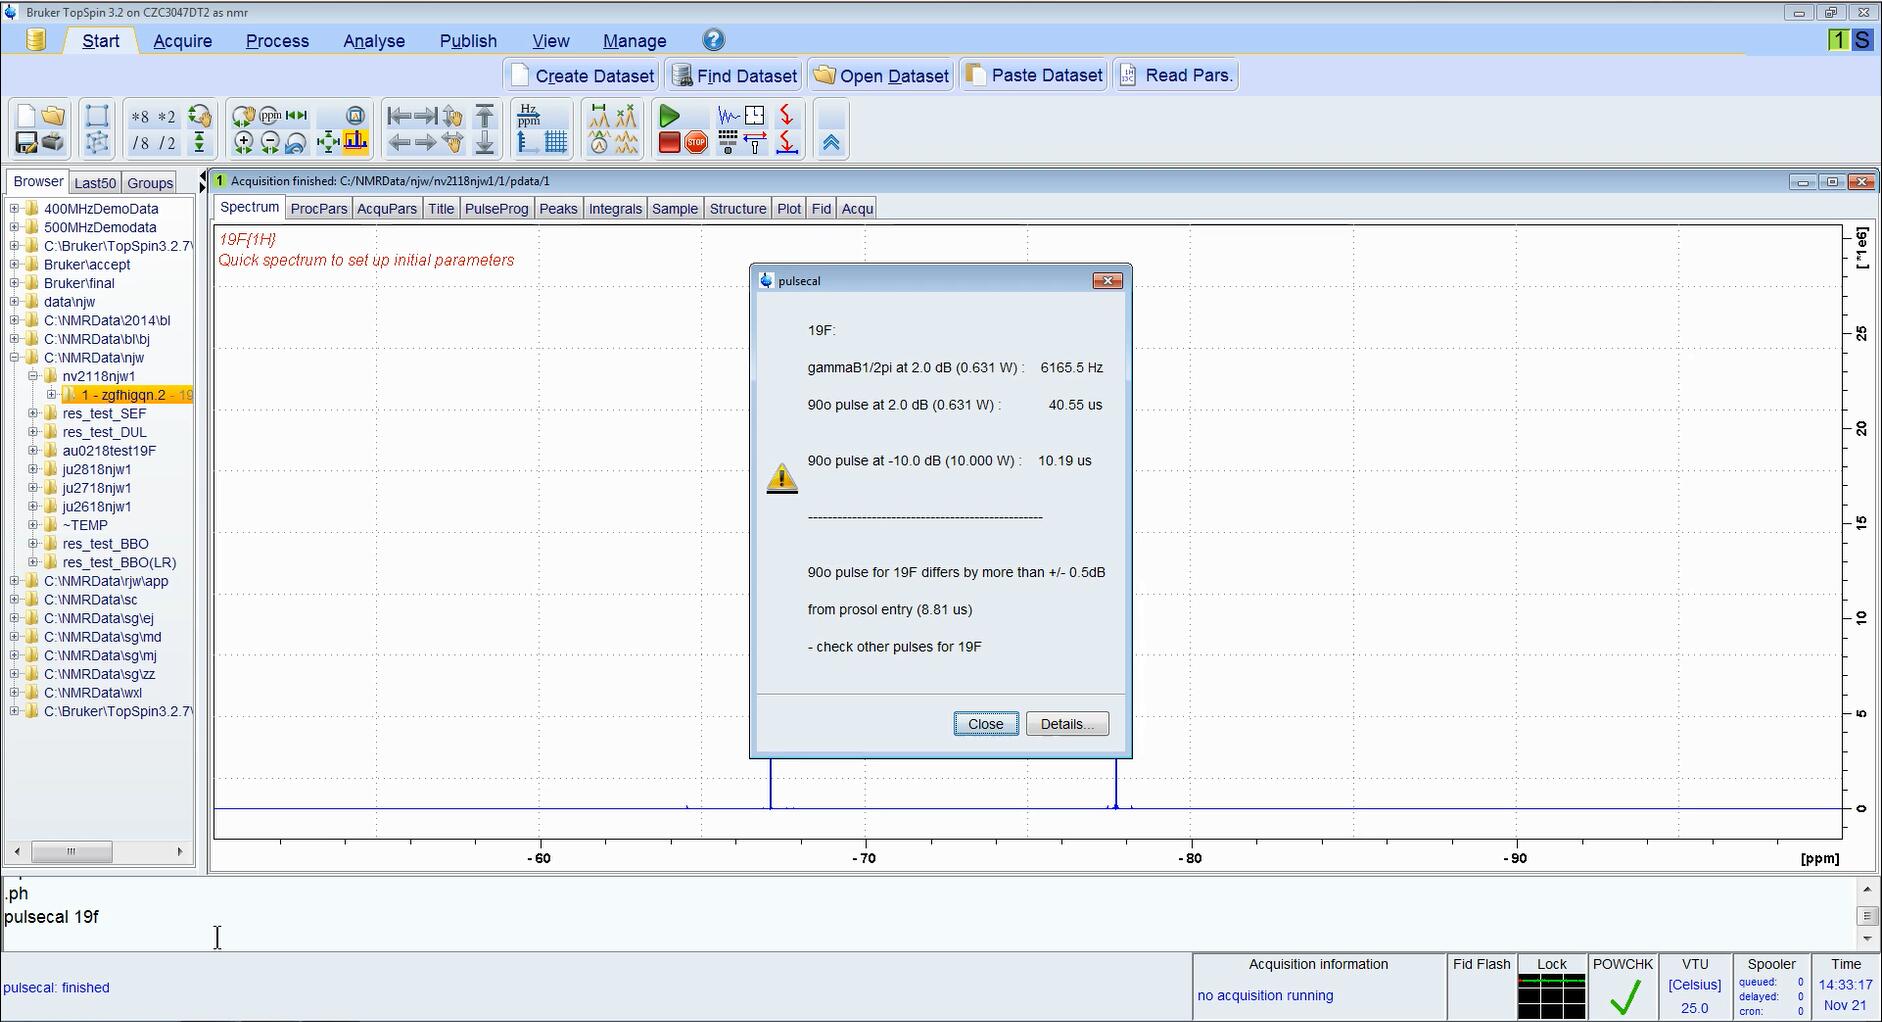
Task: Expand the C:\NMRData\sc folder node
Action: point(14,599)
